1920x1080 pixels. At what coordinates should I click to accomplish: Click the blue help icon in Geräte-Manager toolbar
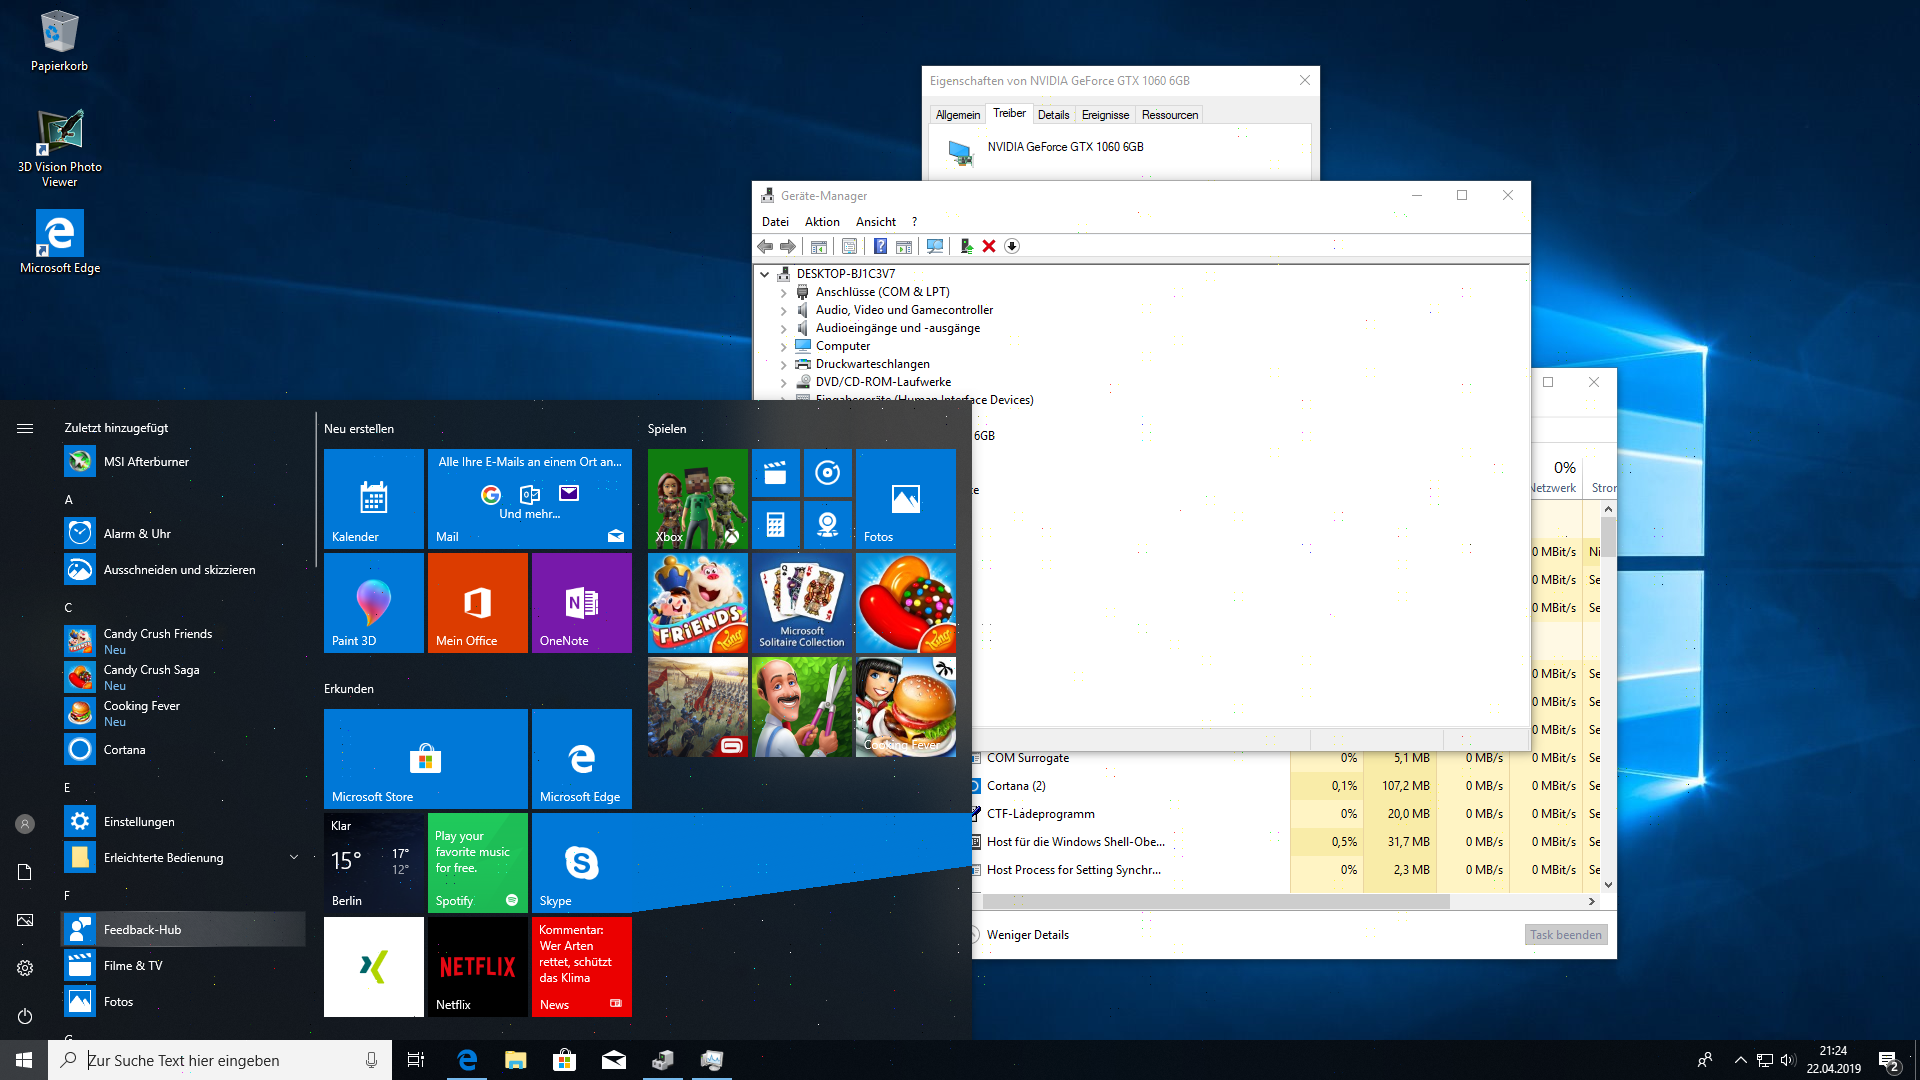coord(880,246)
